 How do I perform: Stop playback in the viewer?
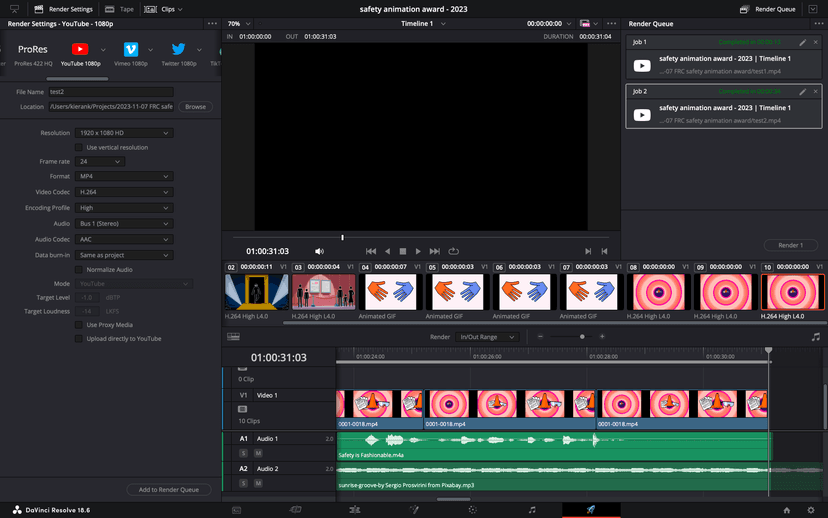pos(403,251)
